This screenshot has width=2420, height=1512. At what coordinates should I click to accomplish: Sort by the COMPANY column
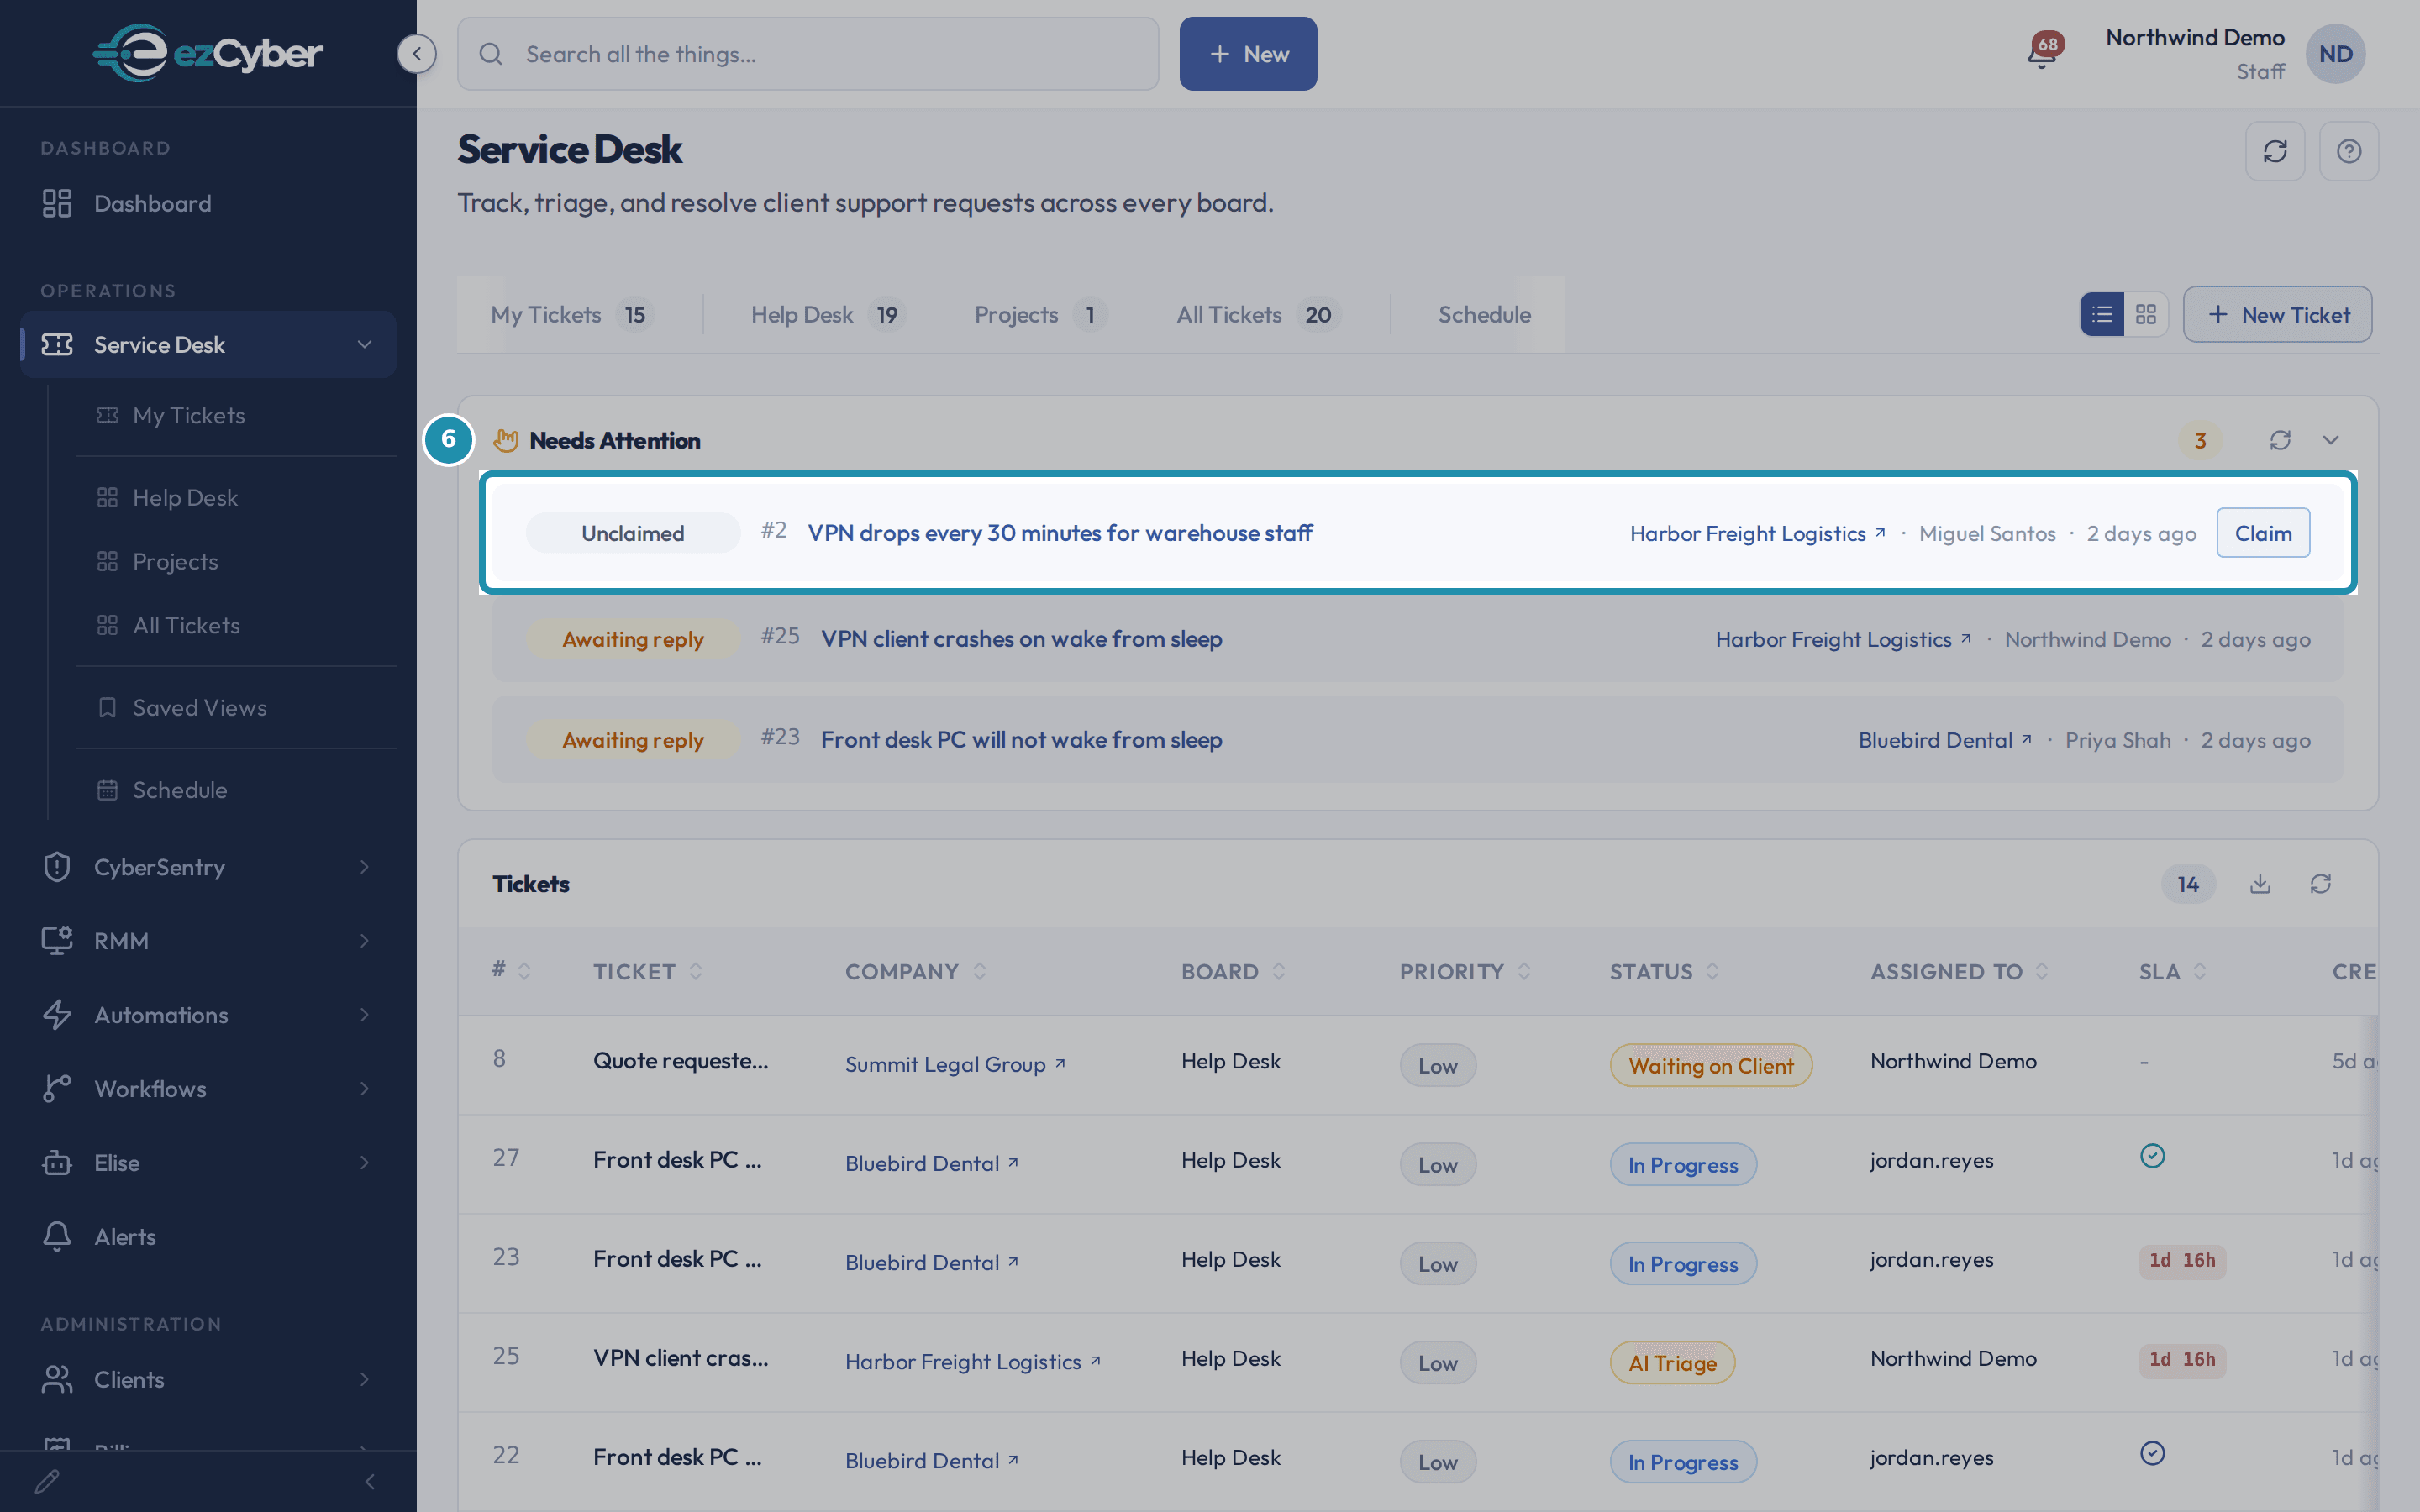pos(916,972)
